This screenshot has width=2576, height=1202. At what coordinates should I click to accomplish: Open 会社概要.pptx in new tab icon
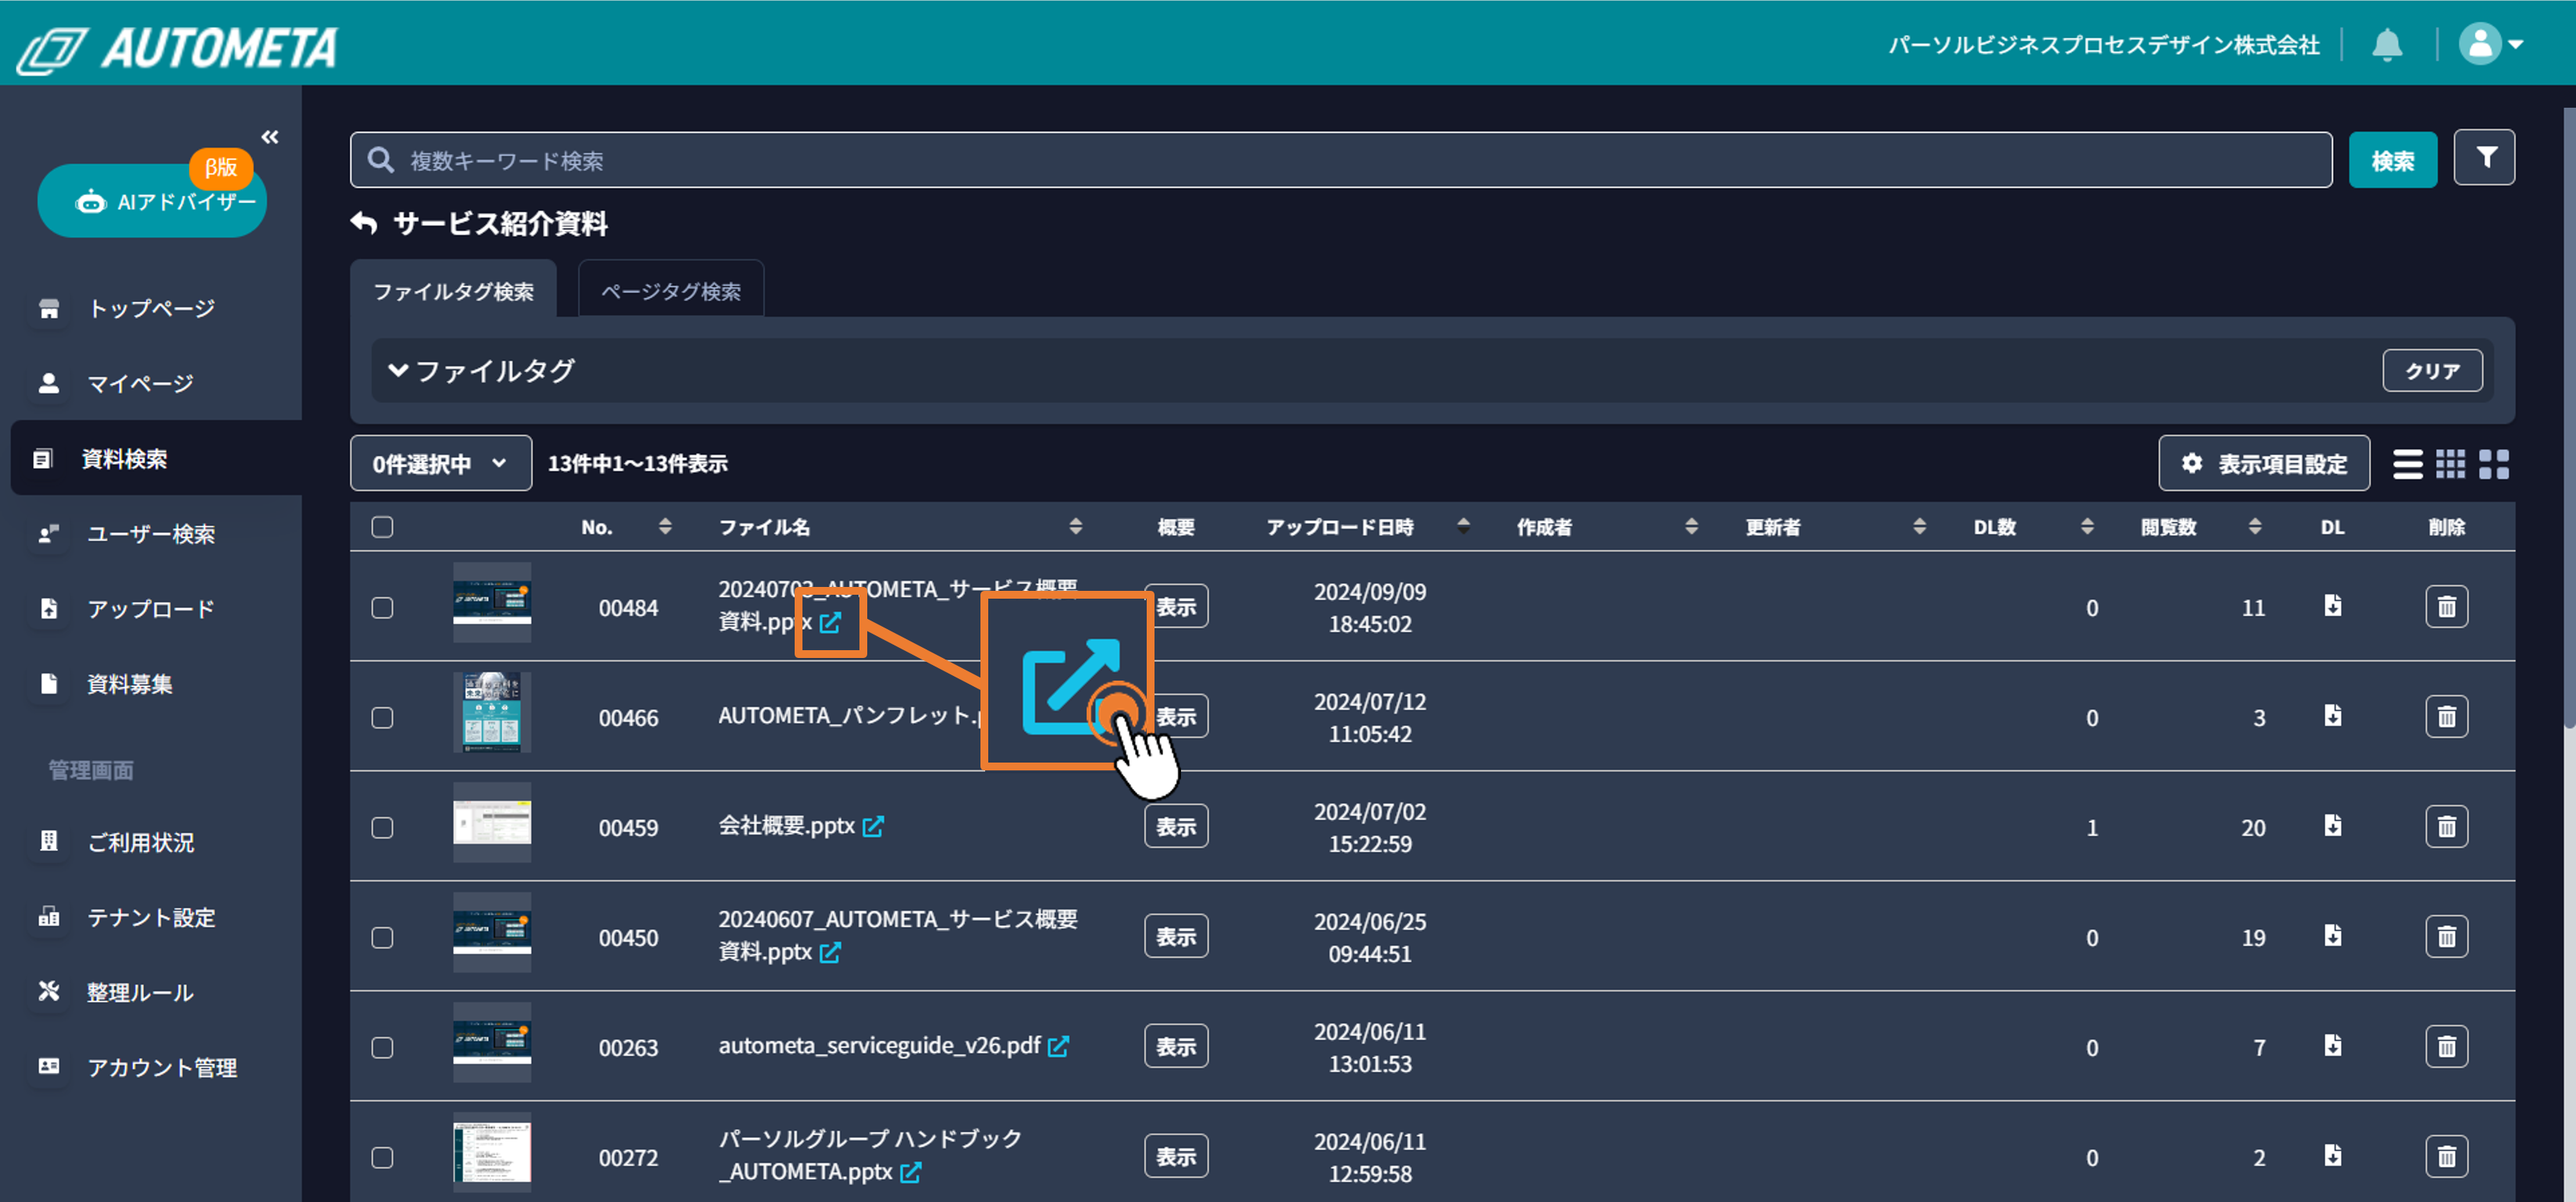873,827
